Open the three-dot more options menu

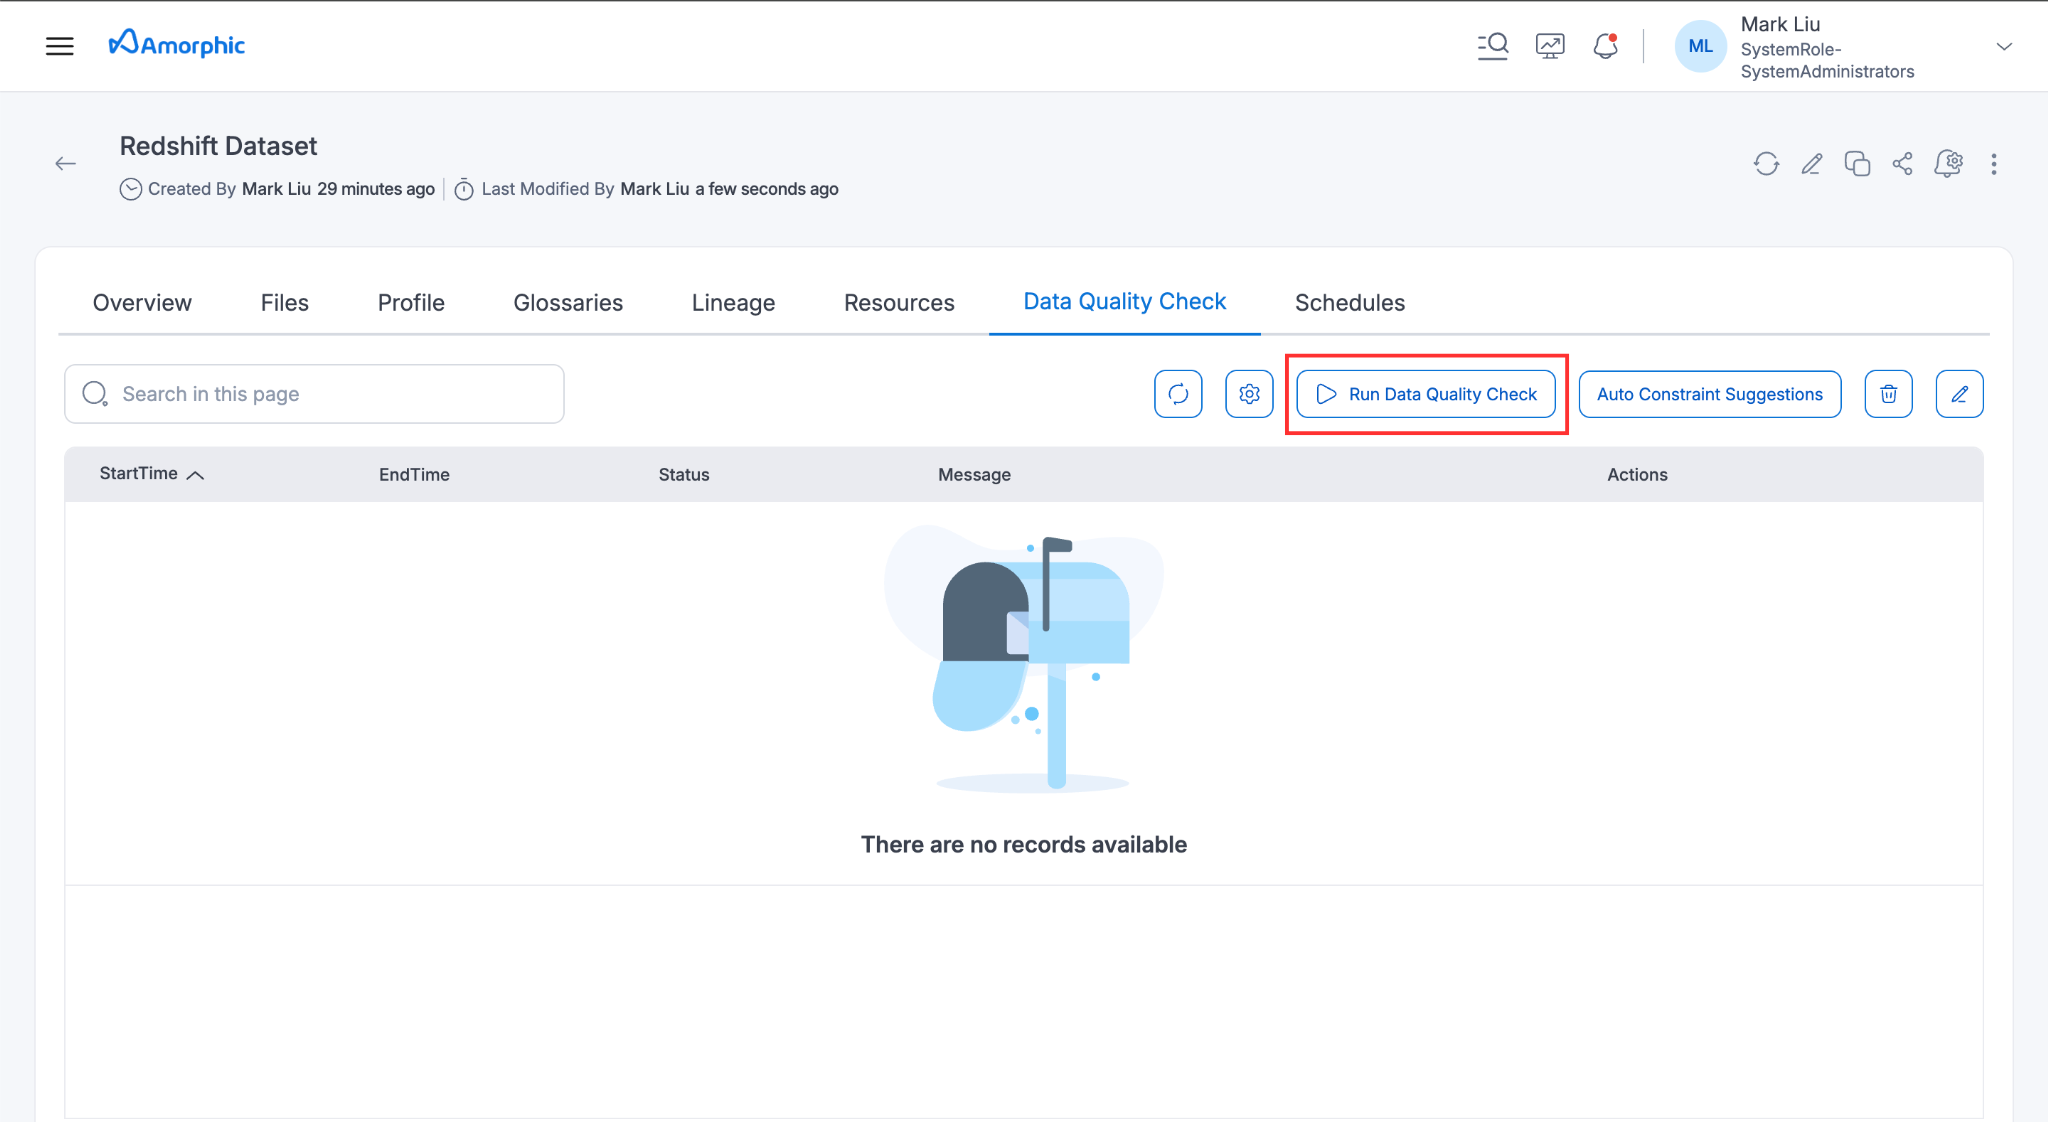1993,164
